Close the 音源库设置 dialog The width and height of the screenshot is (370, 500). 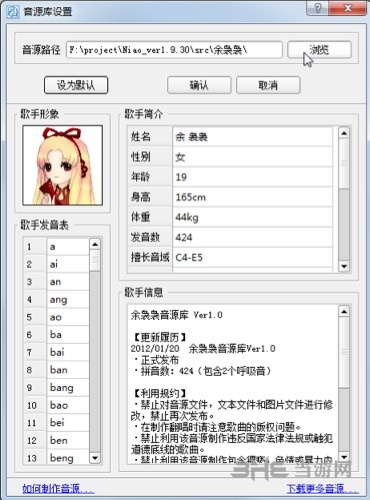click(x=347, y=8)
